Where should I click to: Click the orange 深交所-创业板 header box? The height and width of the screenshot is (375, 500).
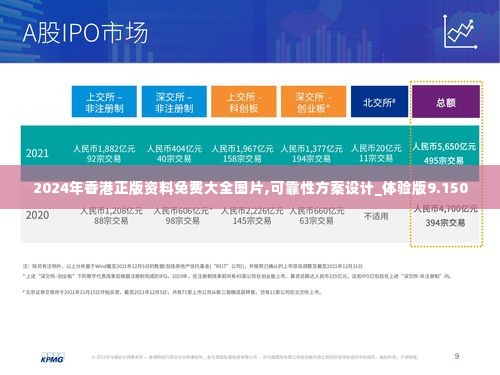(313, 102)
